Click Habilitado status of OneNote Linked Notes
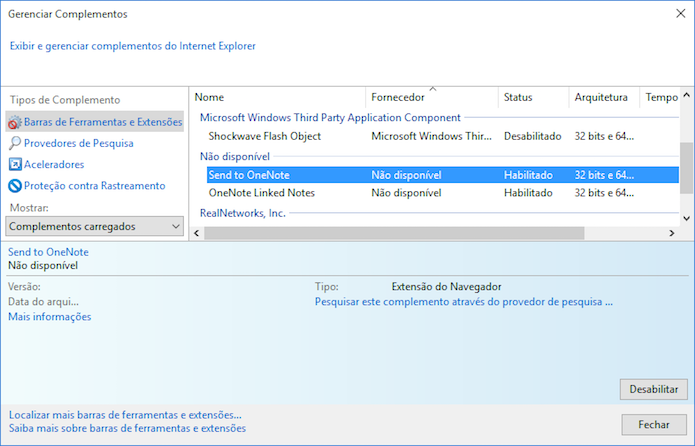The width and height of the screenshot is (695, 446). (528, 193)
